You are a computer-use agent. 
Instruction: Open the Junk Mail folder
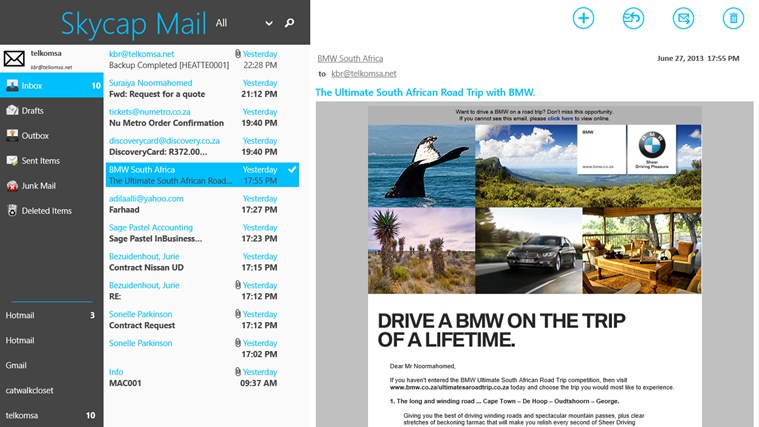point(39,185)
